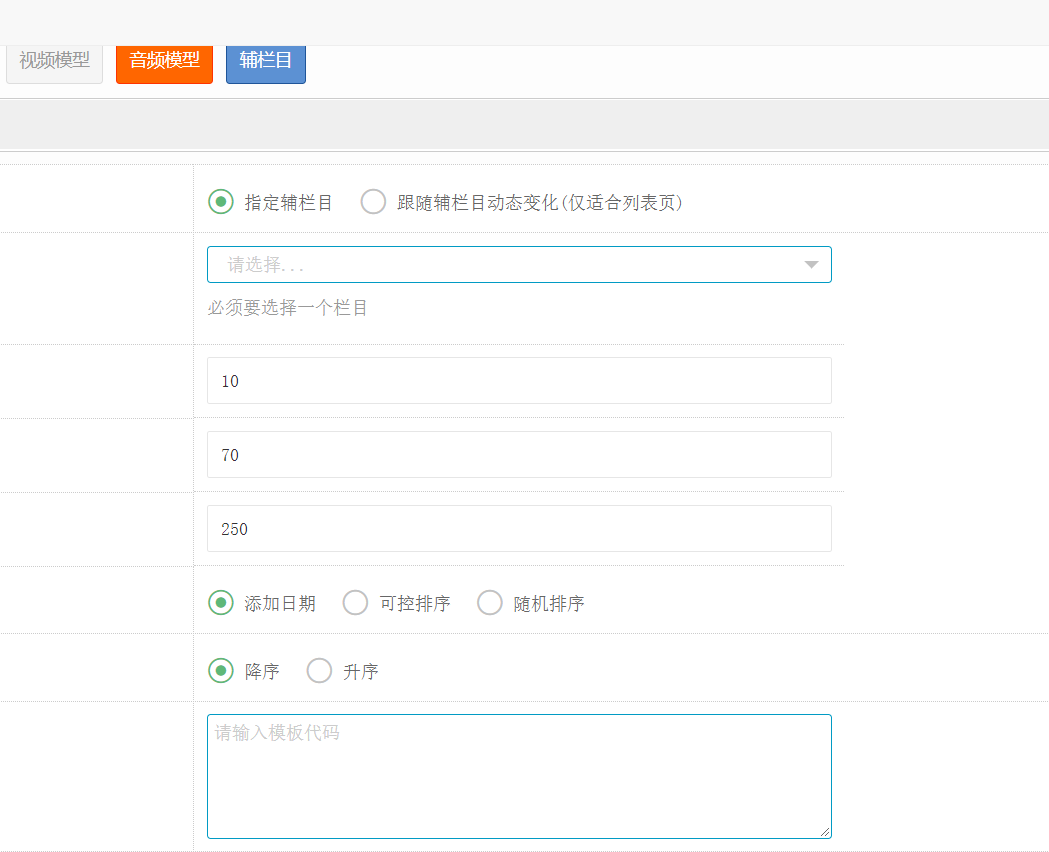Choose the 可控排序 radio option
This screenshot has width=1049, height=852.
pos(356,603)
